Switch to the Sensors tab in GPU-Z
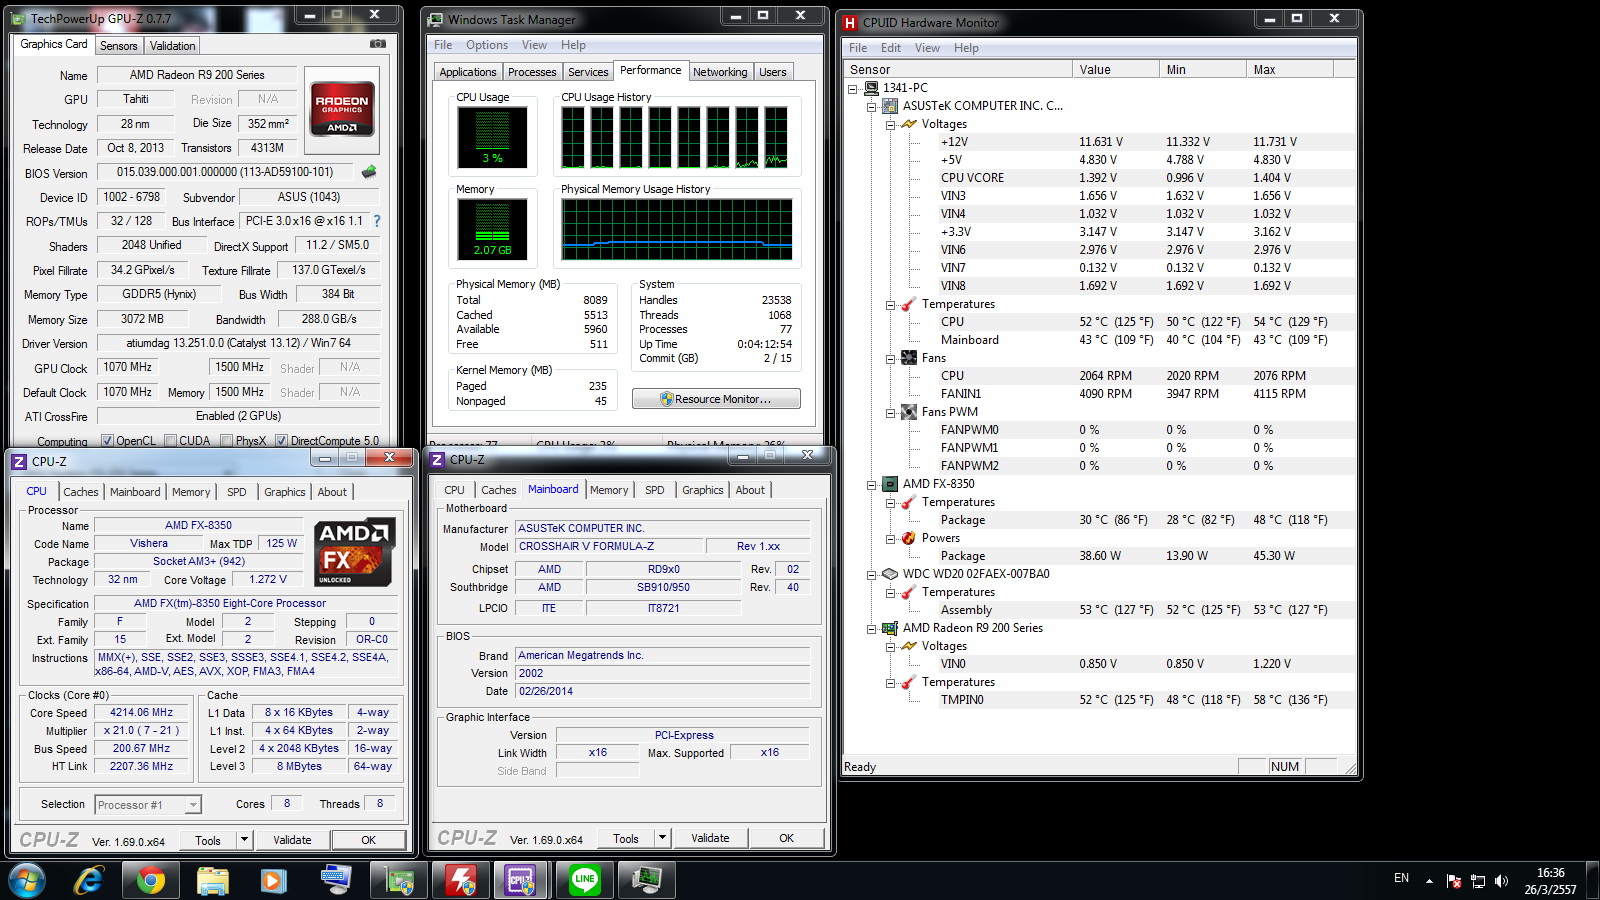This screenshot has width=1600, height=900. pyautogui.click(x=118, y=46)
